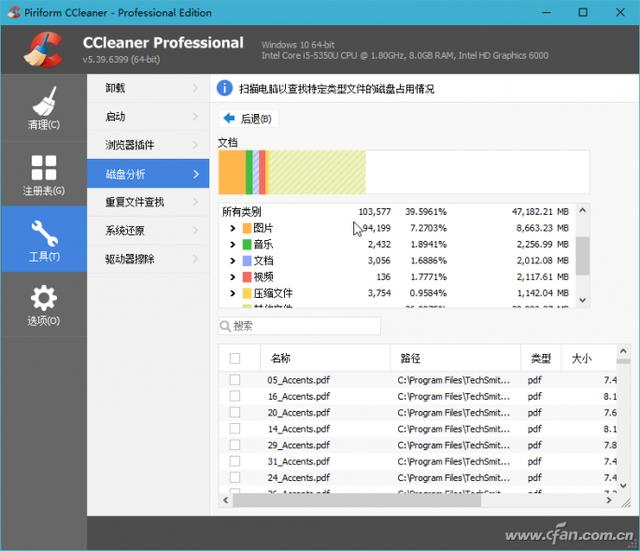Screen dimensions: 640x551
Task: Select the 05_Accents.pdf file name
Action: pyautogui.click(x=299, y=380)
